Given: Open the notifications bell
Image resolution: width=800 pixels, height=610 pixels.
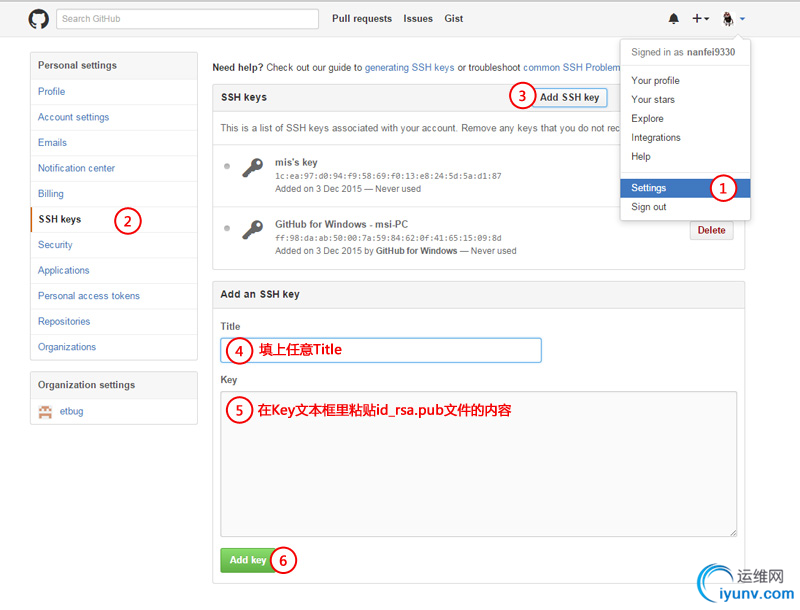Looking at the screenshot, I should pos(673,19).
